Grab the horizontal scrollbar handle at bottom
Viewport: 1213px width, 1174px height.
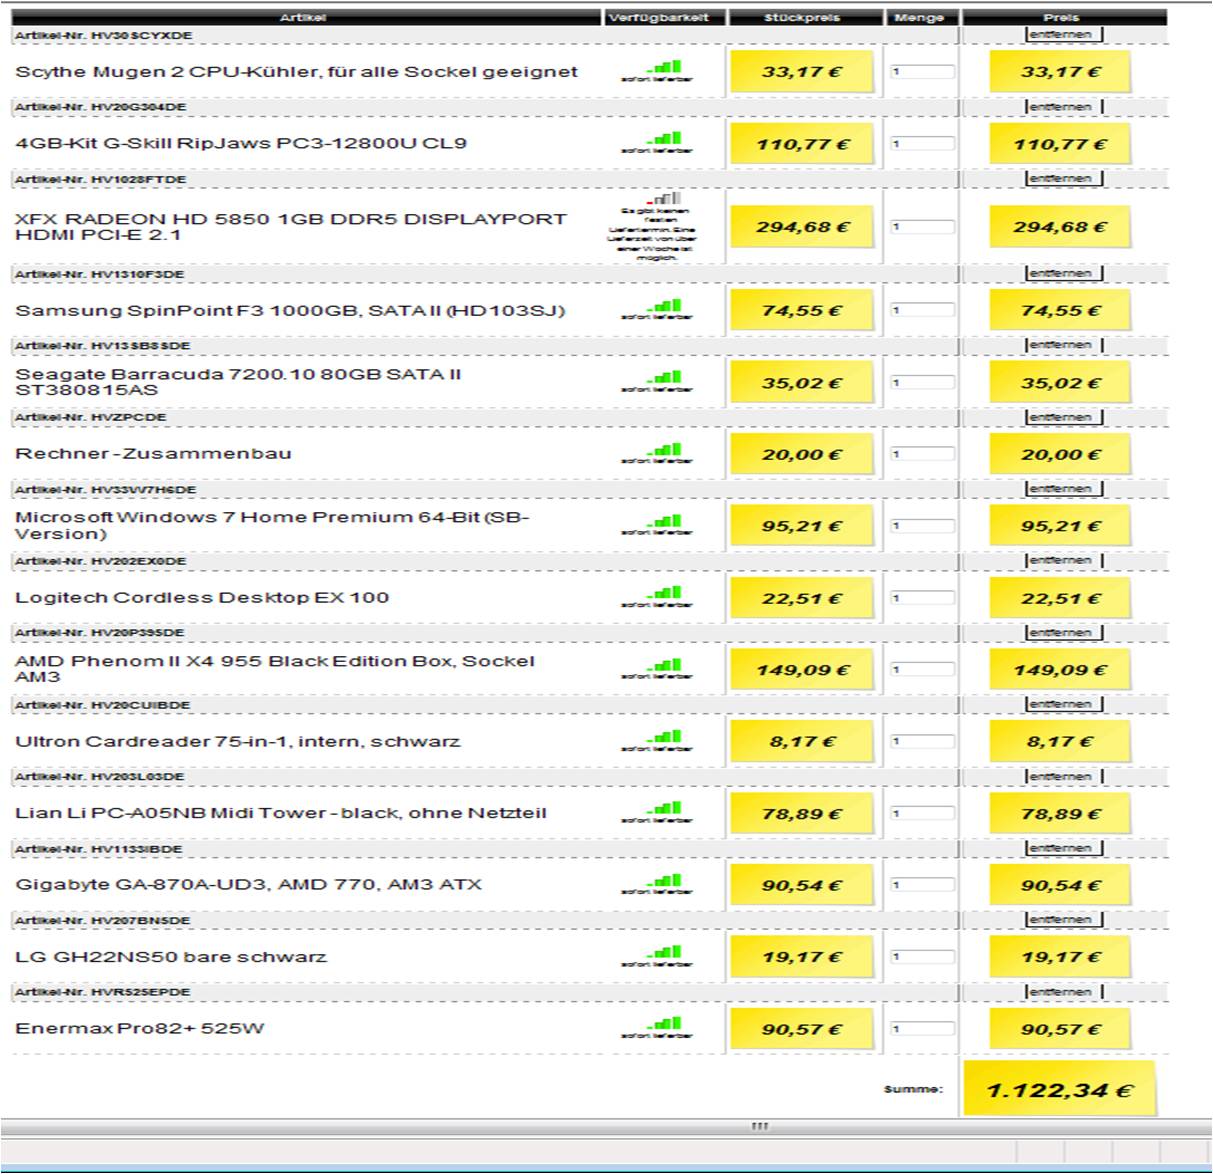760,1127
